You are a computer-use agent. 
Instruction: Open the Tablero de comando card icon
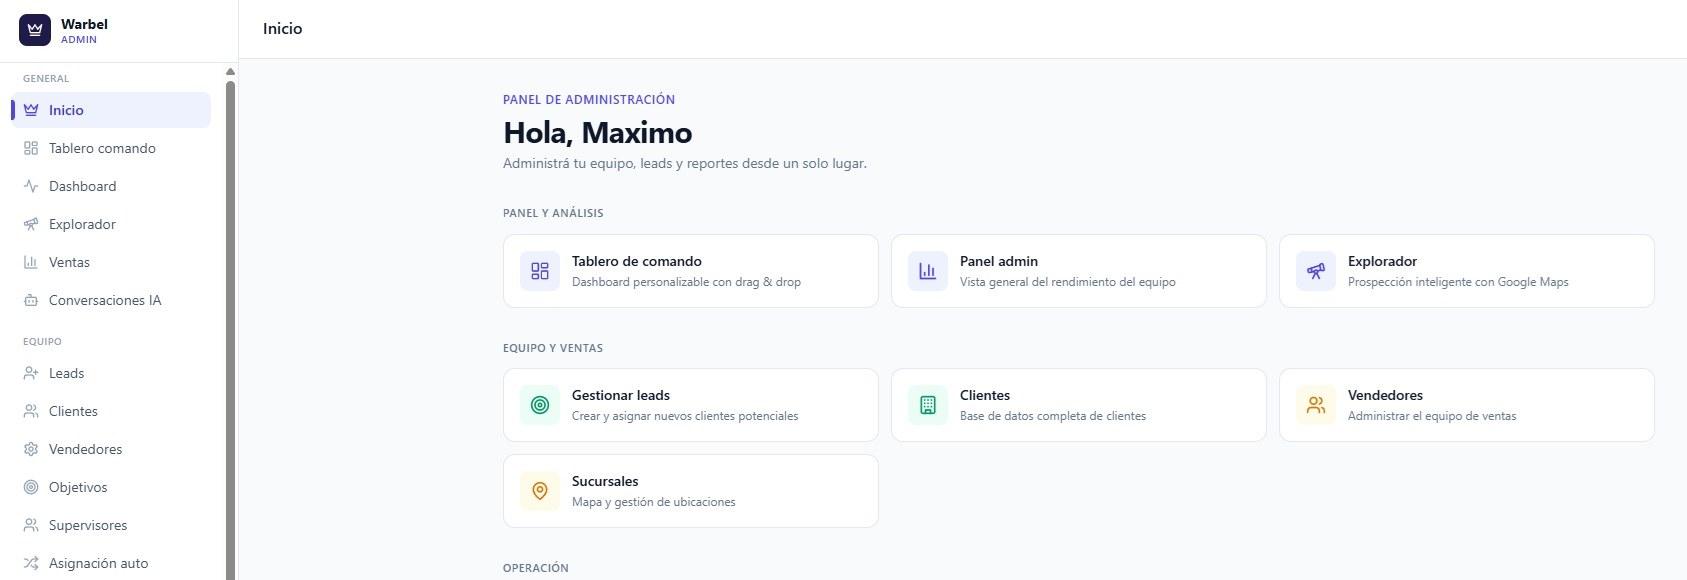540,271
